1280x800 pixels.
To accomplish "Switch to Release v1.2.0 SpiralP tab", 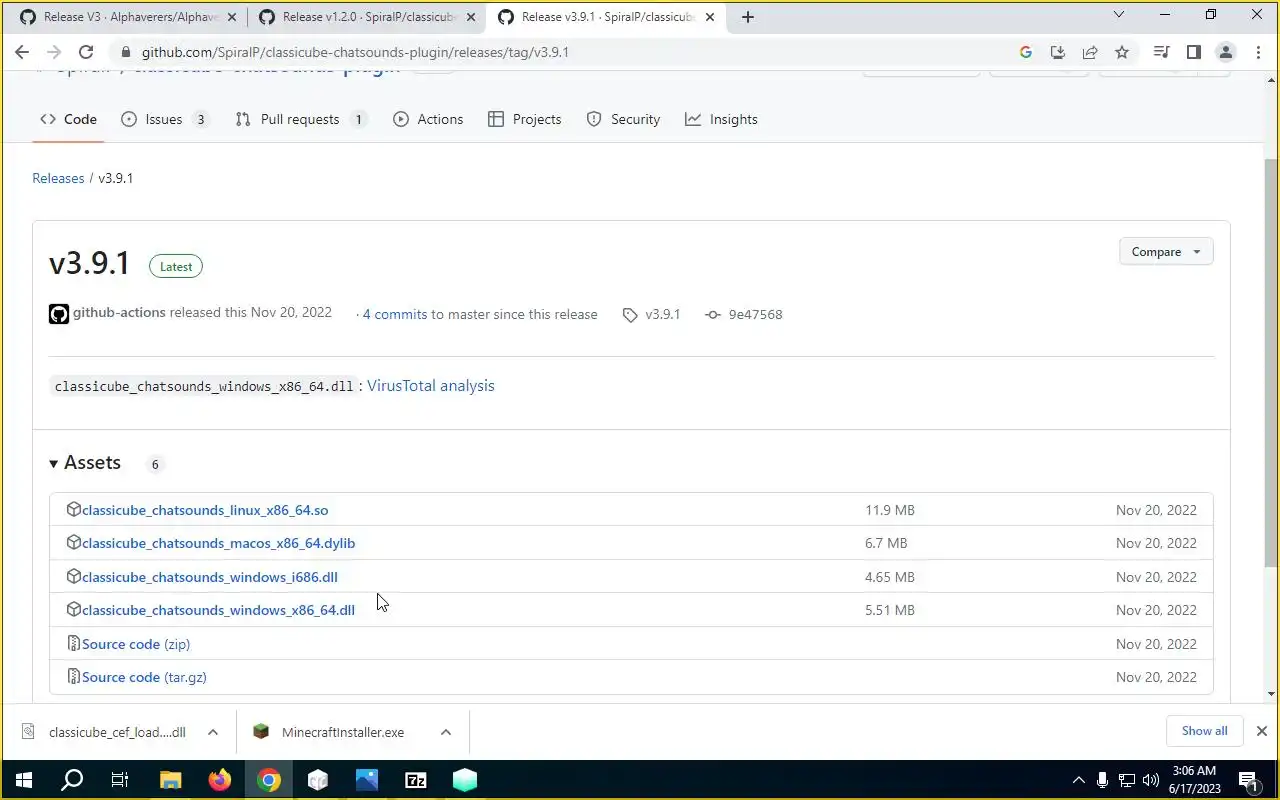I will click(368, 17).
